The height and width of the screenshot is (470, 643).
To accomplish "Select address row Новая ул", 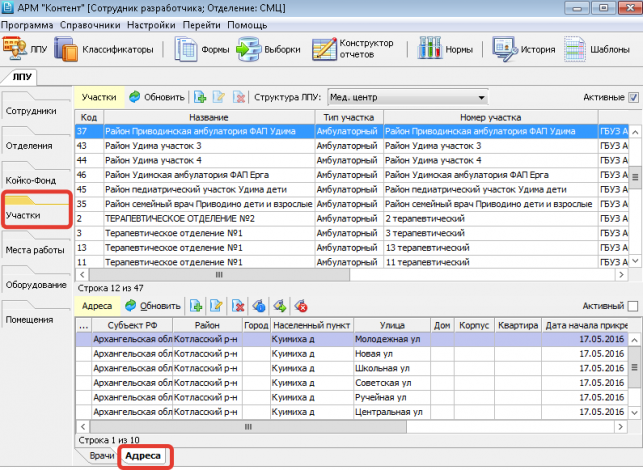I will (x=351, y=354).
